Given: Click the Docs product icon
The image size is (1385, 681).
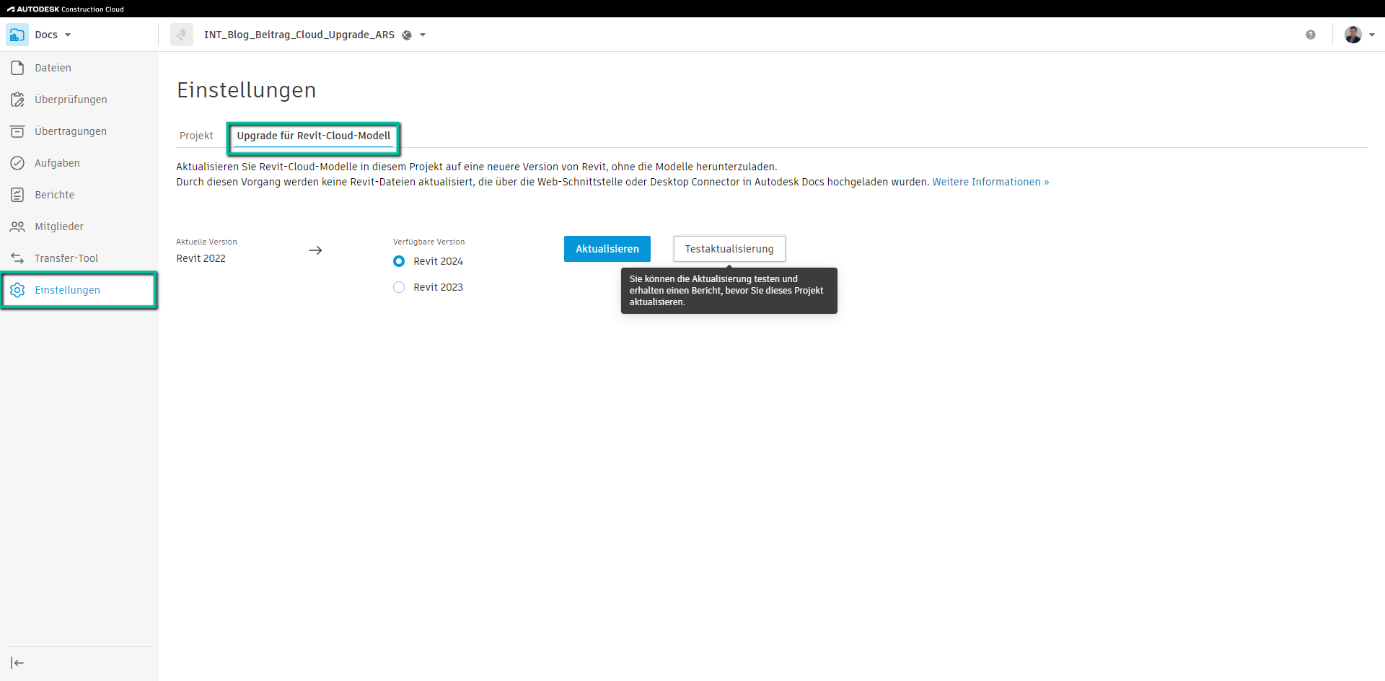Looking at the screenshot, I should click(16, 33).
